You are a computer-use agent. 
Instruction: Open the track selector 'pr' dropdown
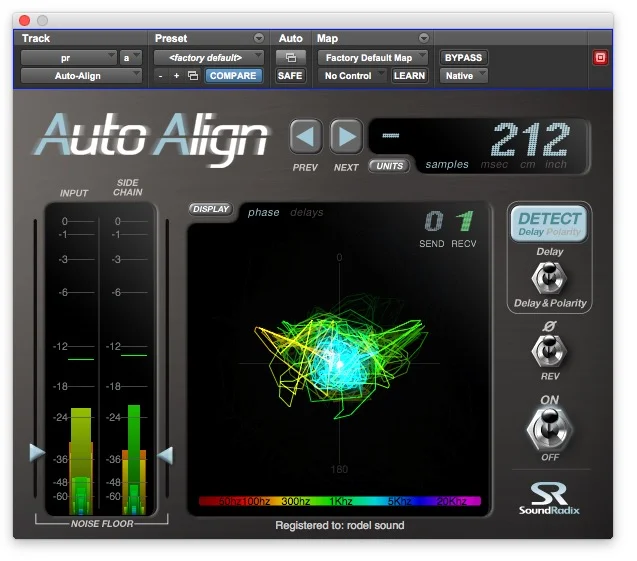[69, 58]
